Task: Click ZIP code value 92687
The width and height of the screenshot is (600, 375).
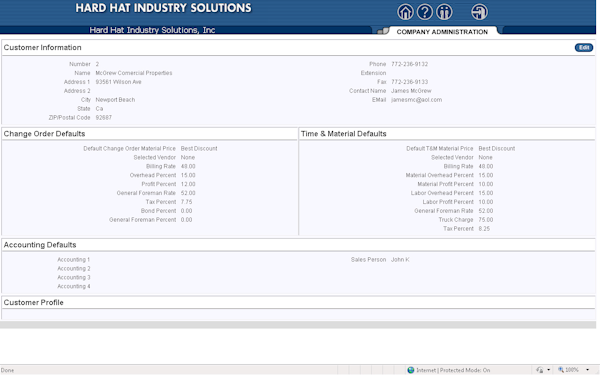Action: click(103, 117)
